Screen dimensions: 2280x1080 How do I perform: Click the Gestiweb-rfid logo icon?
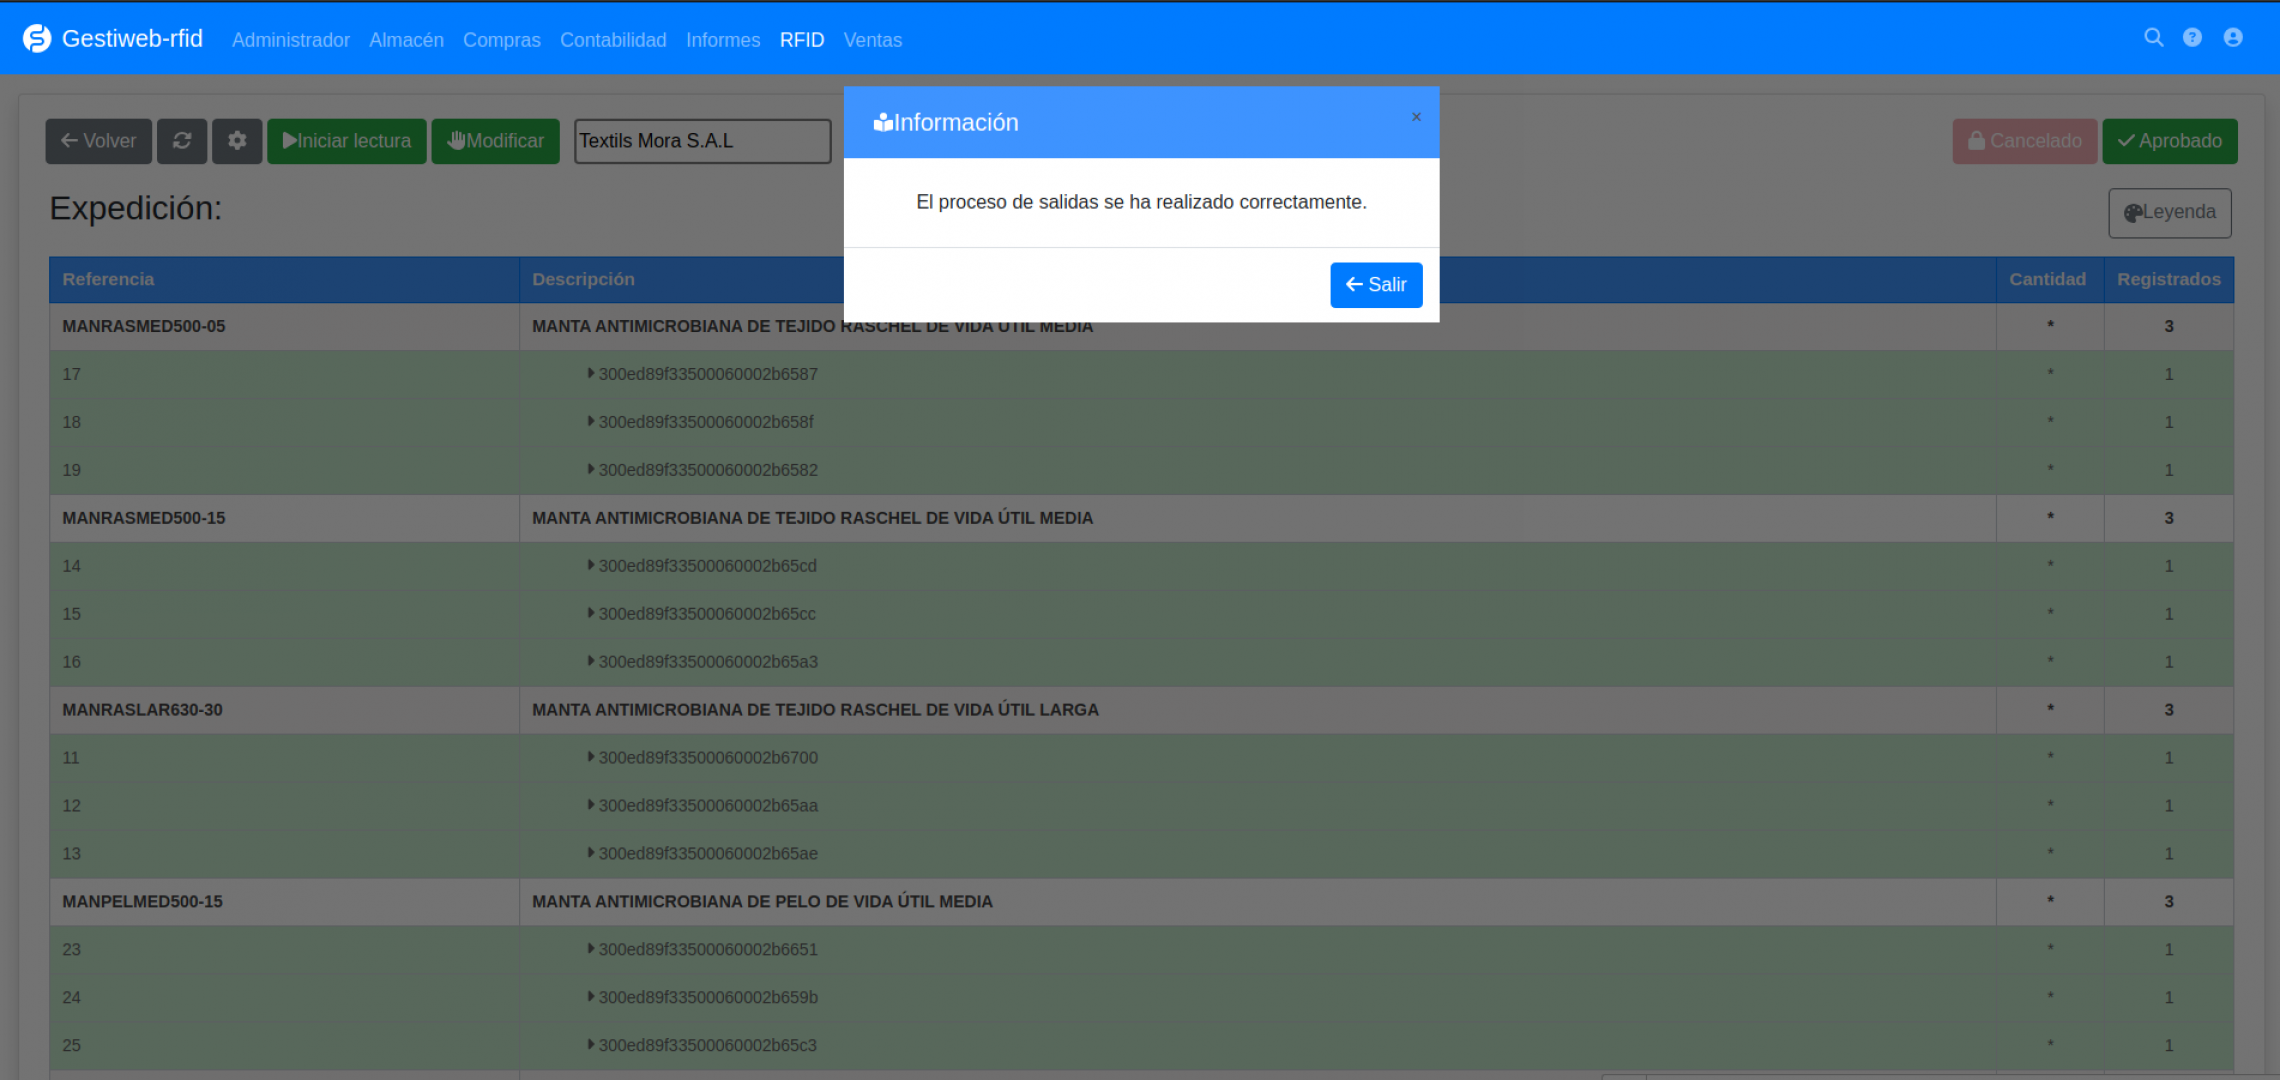coord(37,39)
